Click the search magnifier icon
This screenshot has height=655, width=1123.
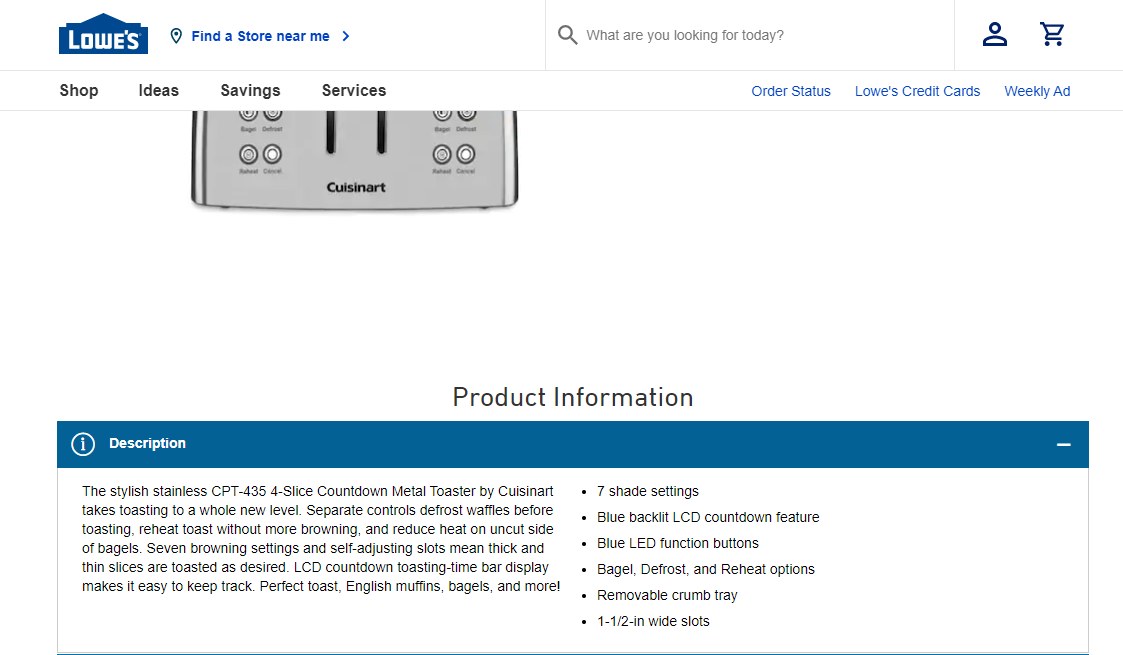(x=567, y=35)
